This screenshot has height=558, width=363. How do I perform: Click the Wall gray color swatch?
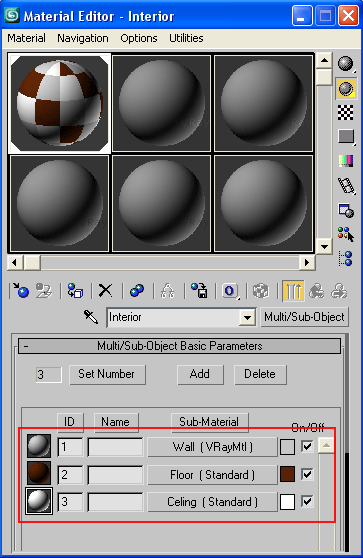[287, 447]
